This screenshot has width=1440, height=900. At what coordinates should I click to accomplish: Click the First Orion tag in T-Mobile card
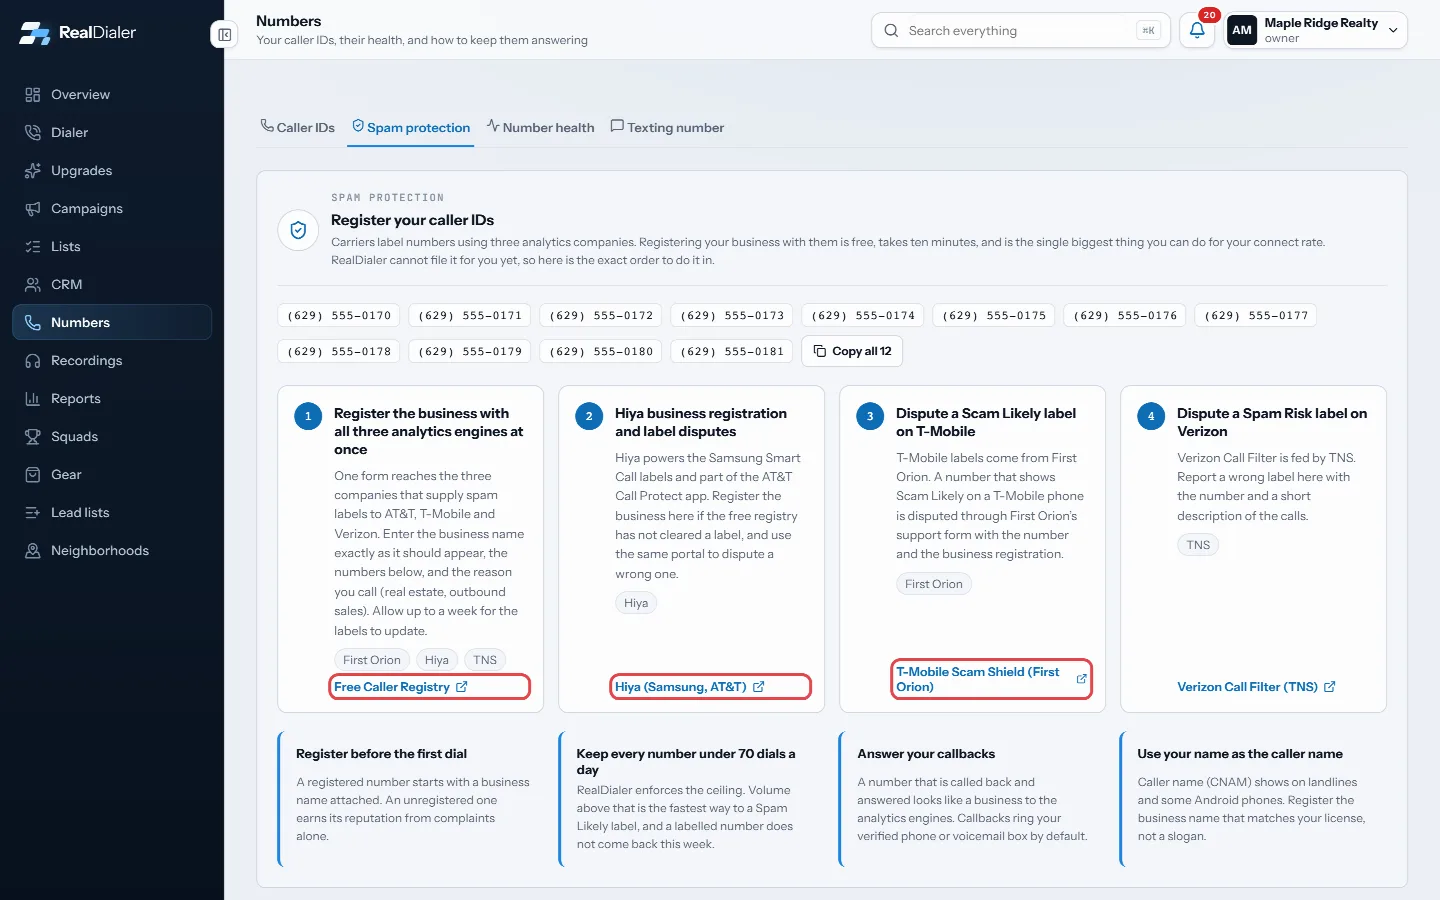[934, 584]
